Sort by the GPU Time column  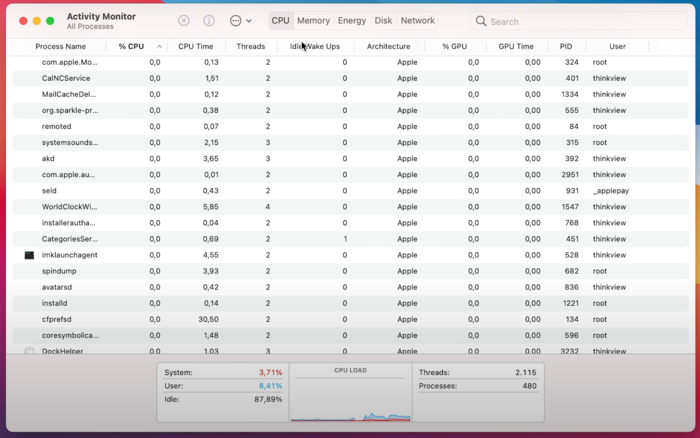click(516, 46)
